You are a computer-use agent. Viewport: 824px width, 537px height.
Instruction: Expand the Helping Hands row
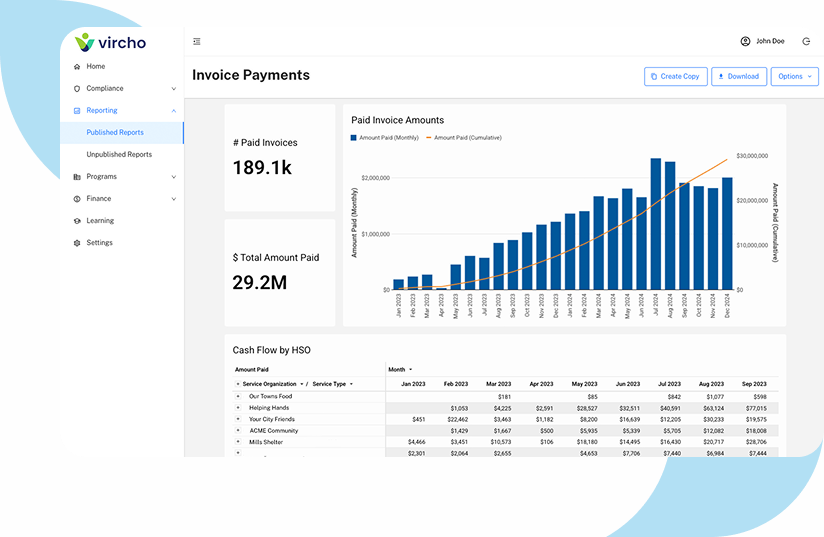238,408
